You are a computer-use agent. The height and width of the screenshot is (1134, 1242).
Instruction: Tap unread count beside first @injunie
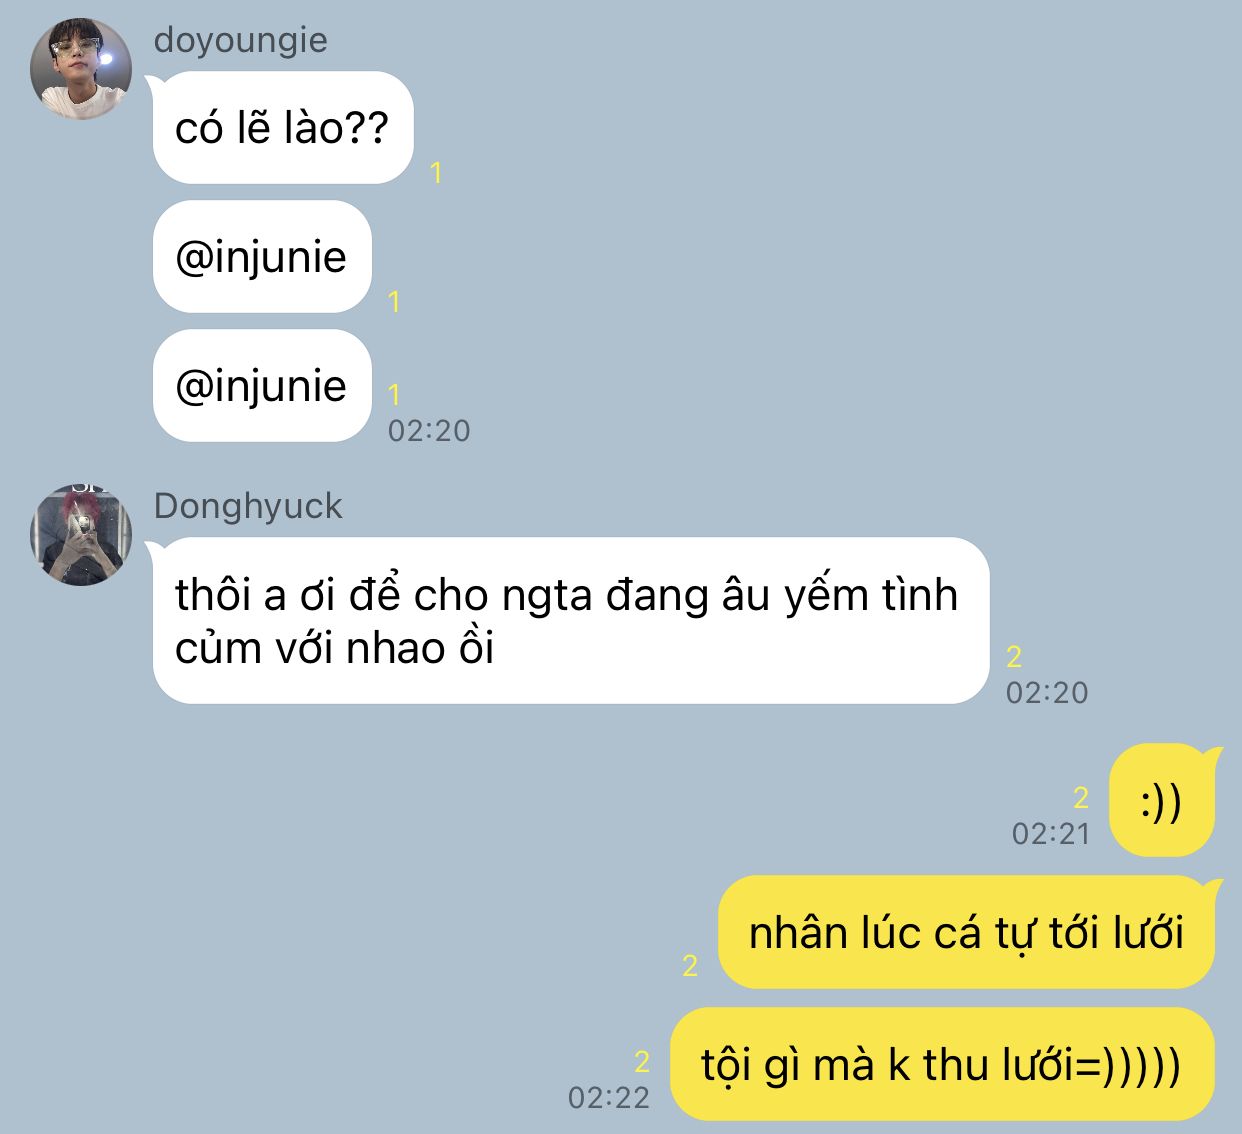tap(394, 302)
